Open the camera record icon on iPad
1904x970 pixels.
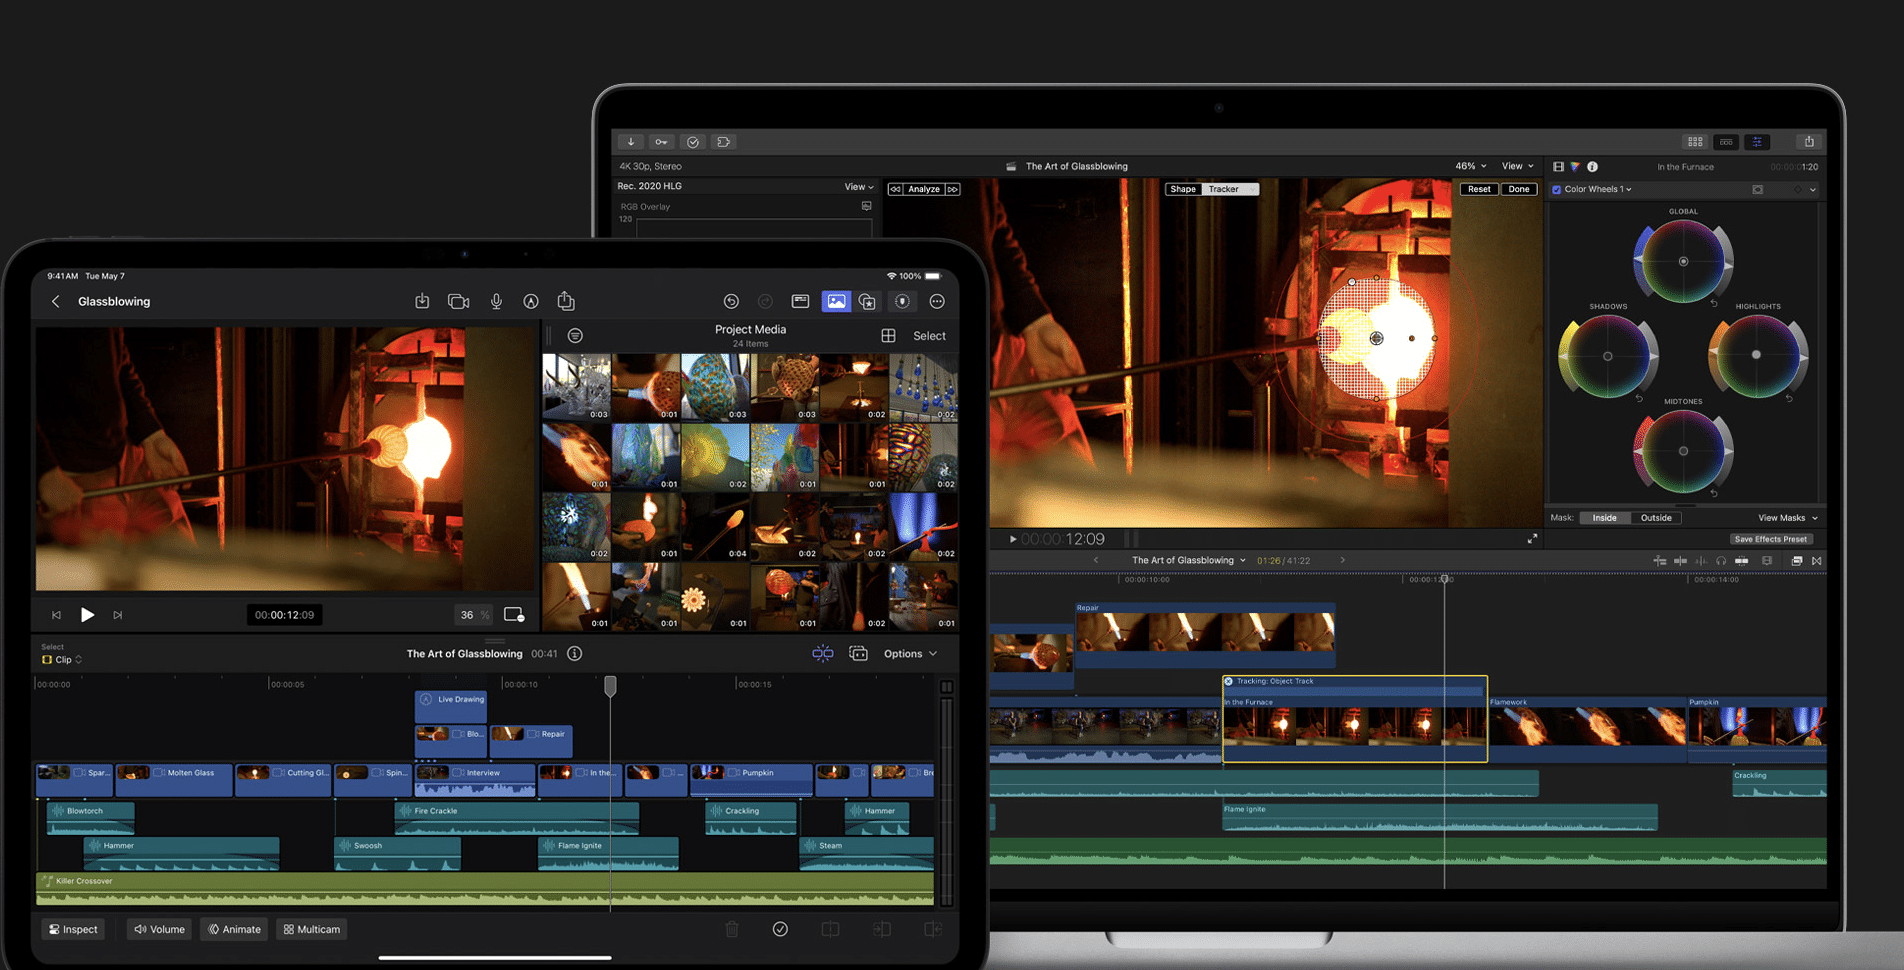point(459,301)
